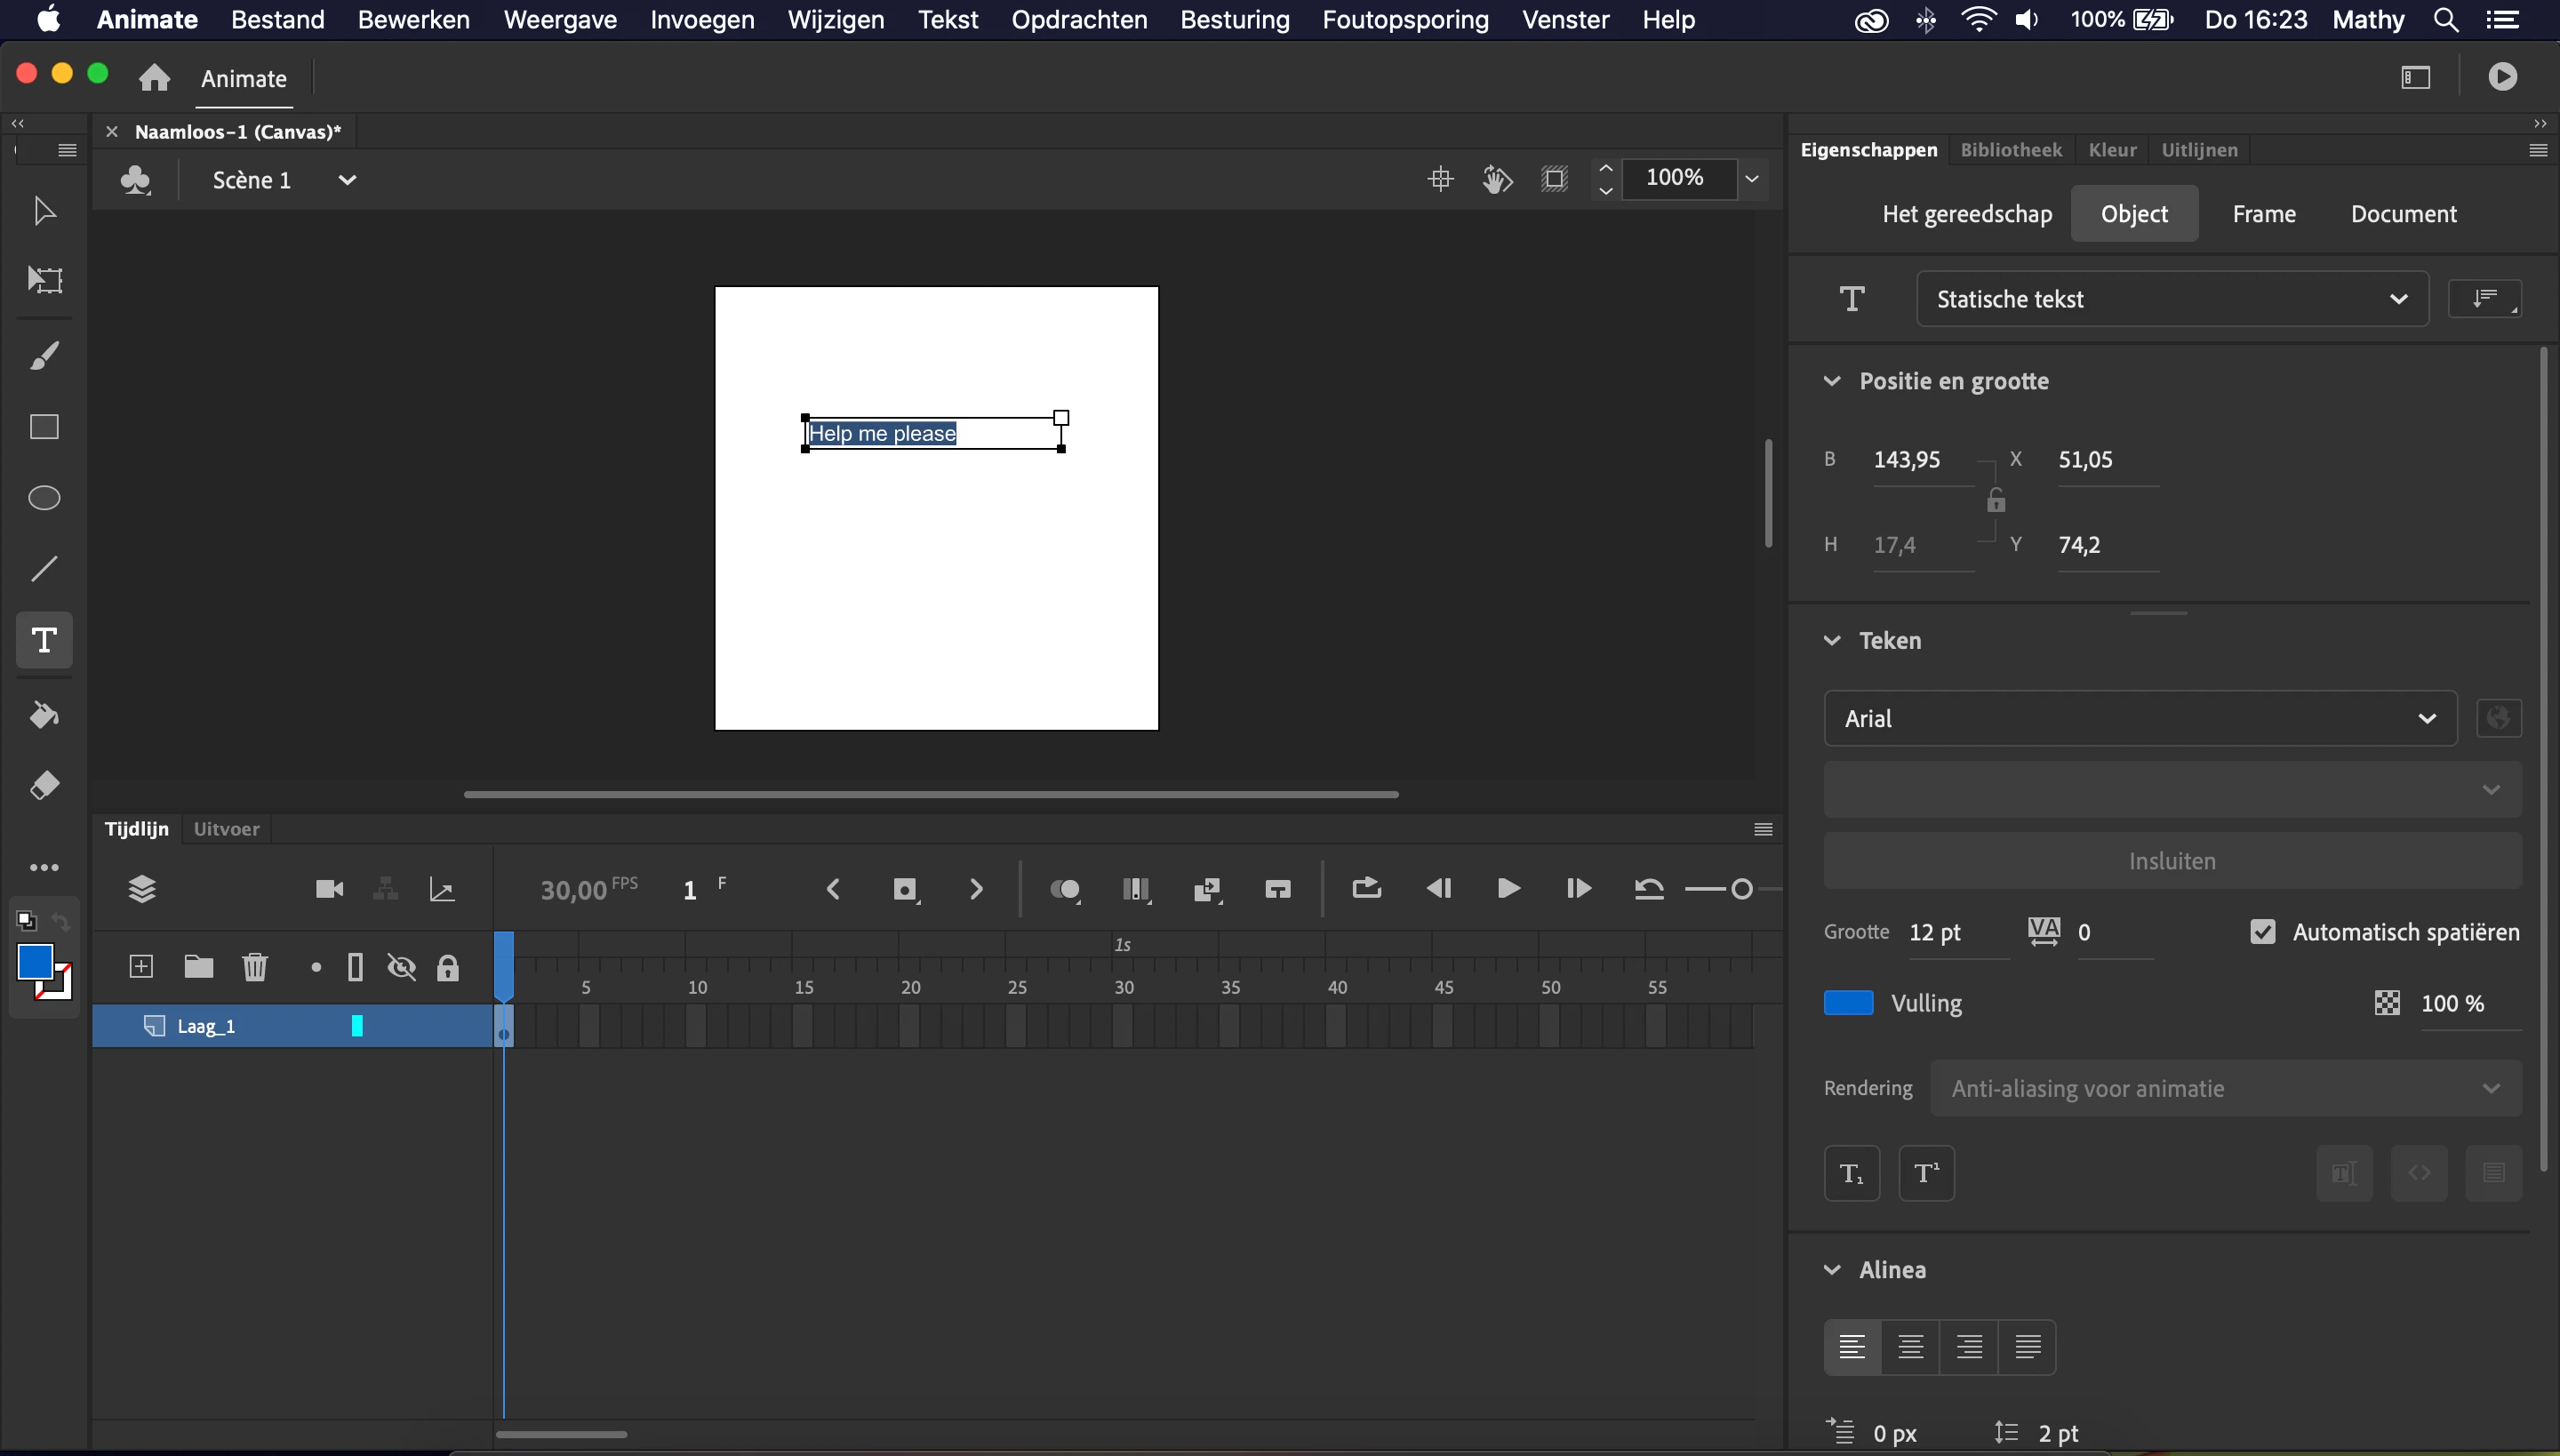Toggle Automatisch spatiëren checkbox
Image resolution: width=2560 pixels, height=1456 pixels.
(2262, 932)
